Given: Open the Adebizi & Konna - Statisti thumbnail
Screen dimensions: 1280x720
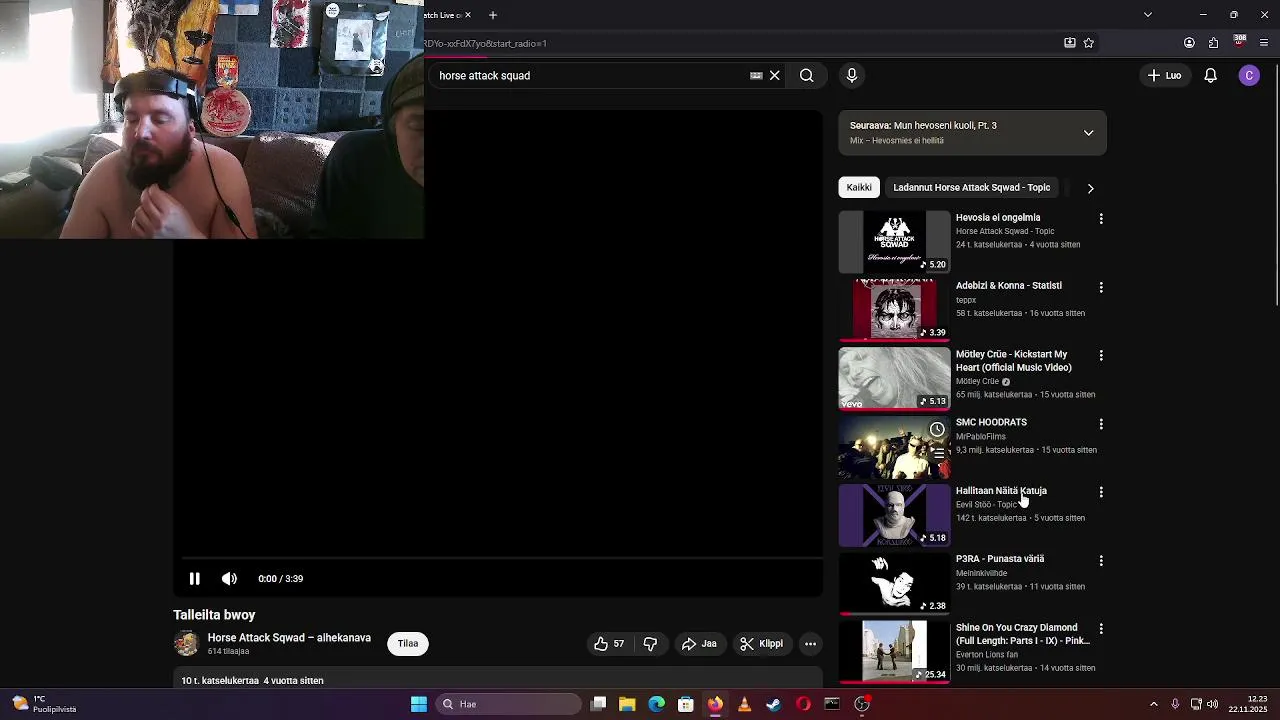Looking at the screenshot, I should coord(894,310).
